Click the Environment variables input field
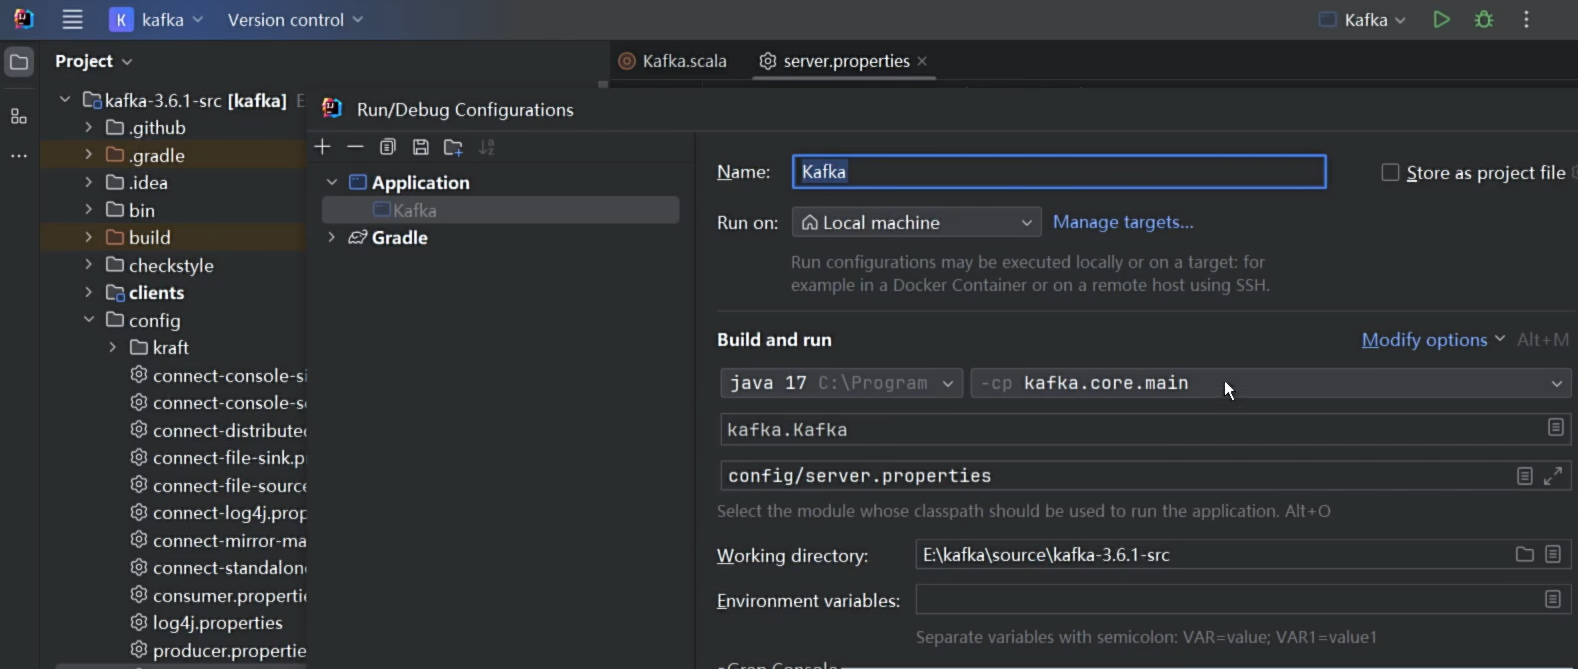 [1227, 600]
